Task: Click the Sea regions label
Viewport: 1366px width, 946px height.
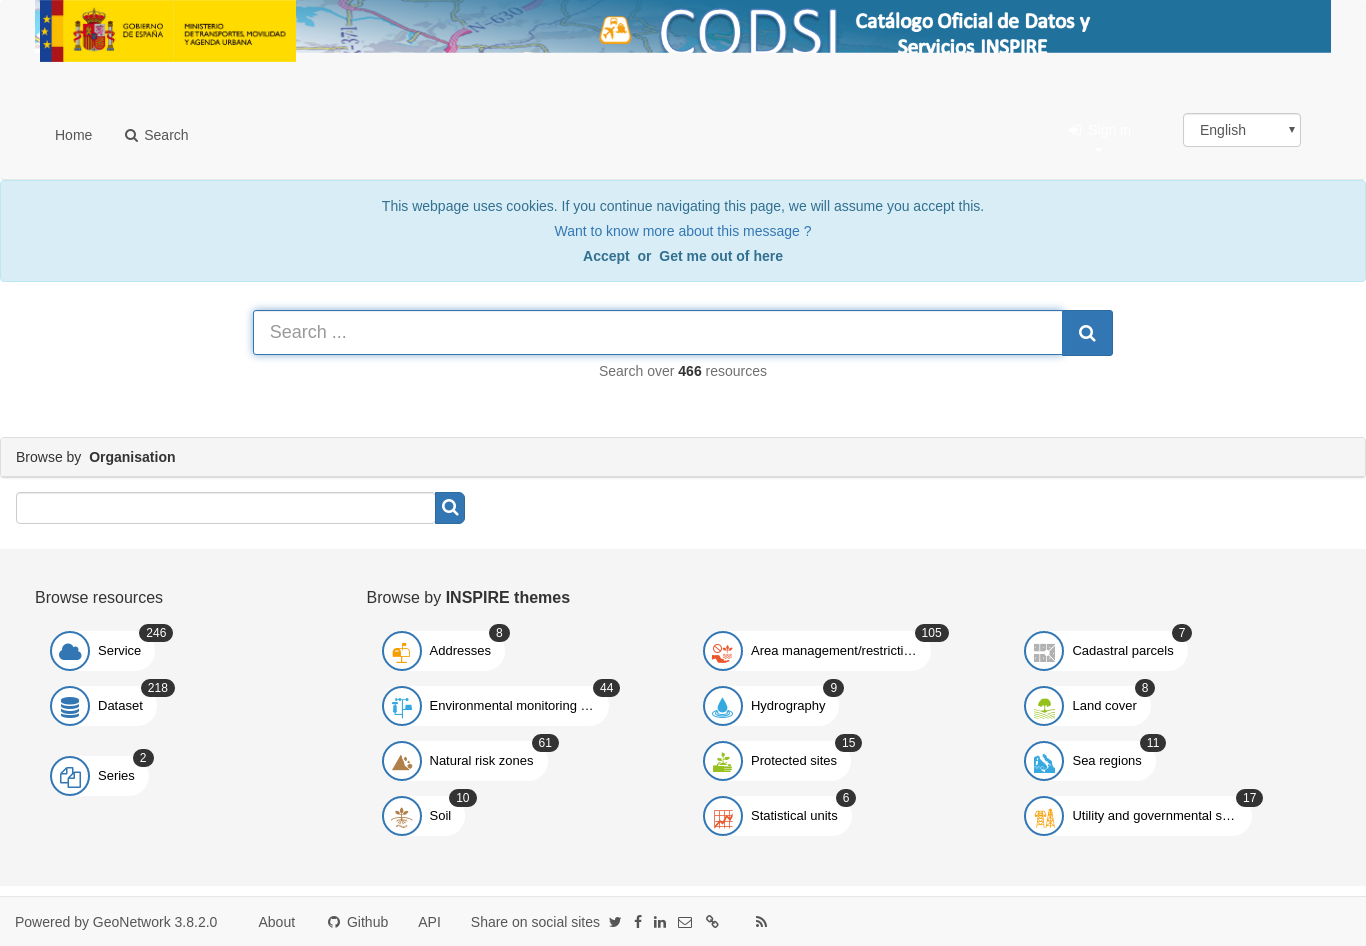Action: [x=1107, y=761]
